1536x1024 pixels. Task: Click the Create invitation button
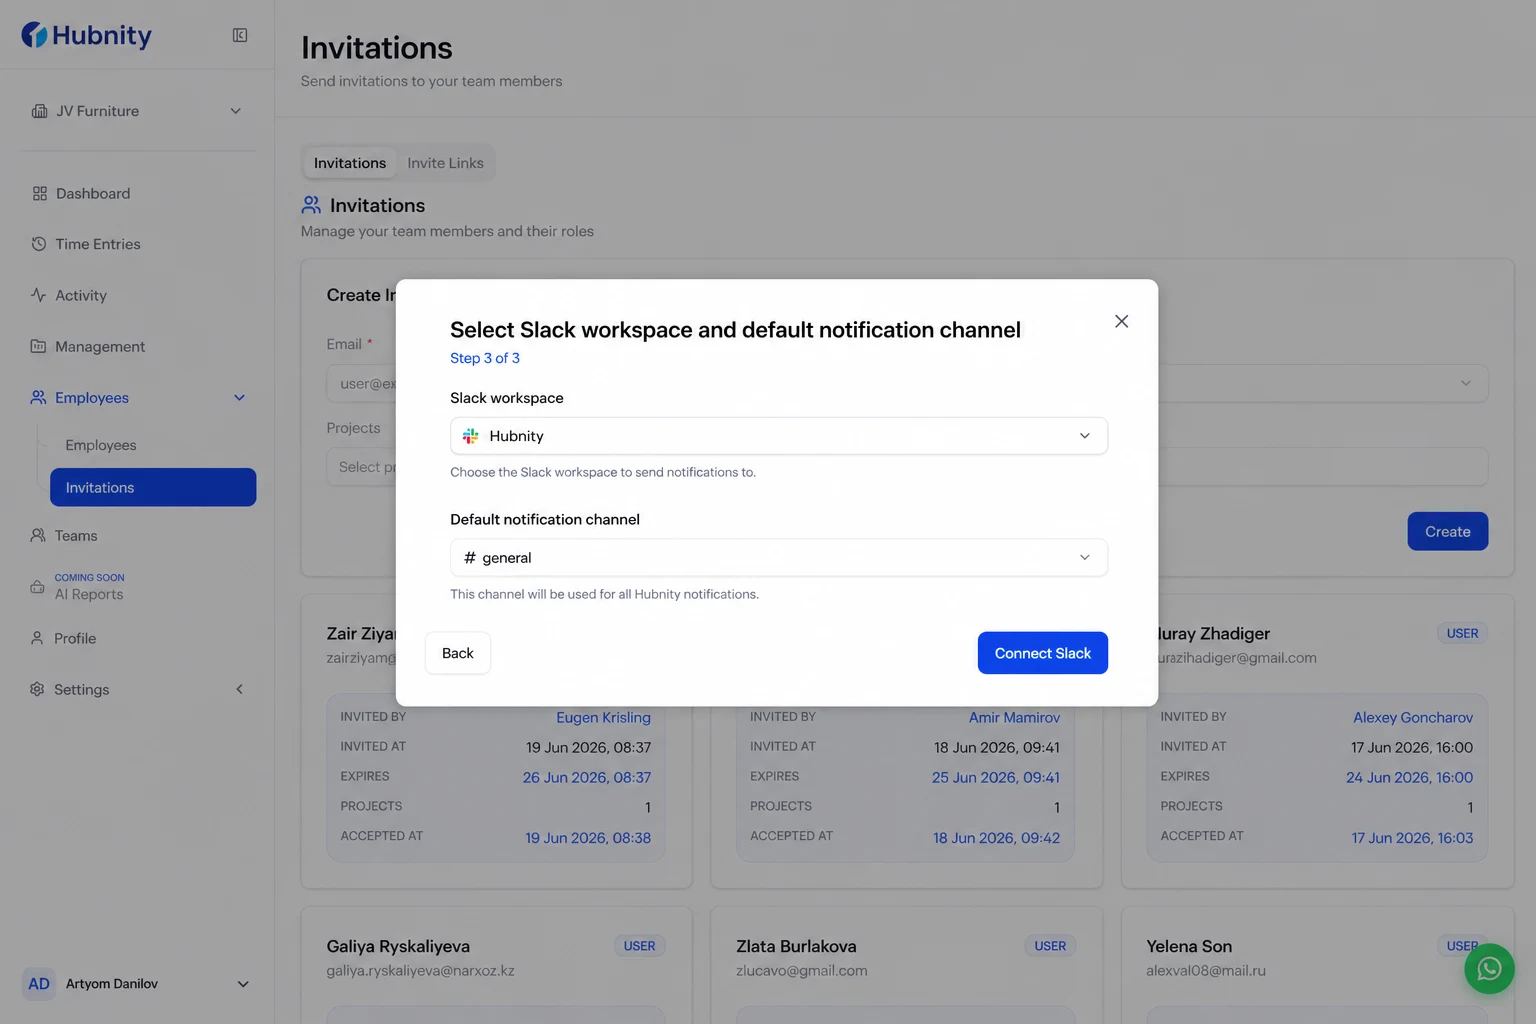1447,531
